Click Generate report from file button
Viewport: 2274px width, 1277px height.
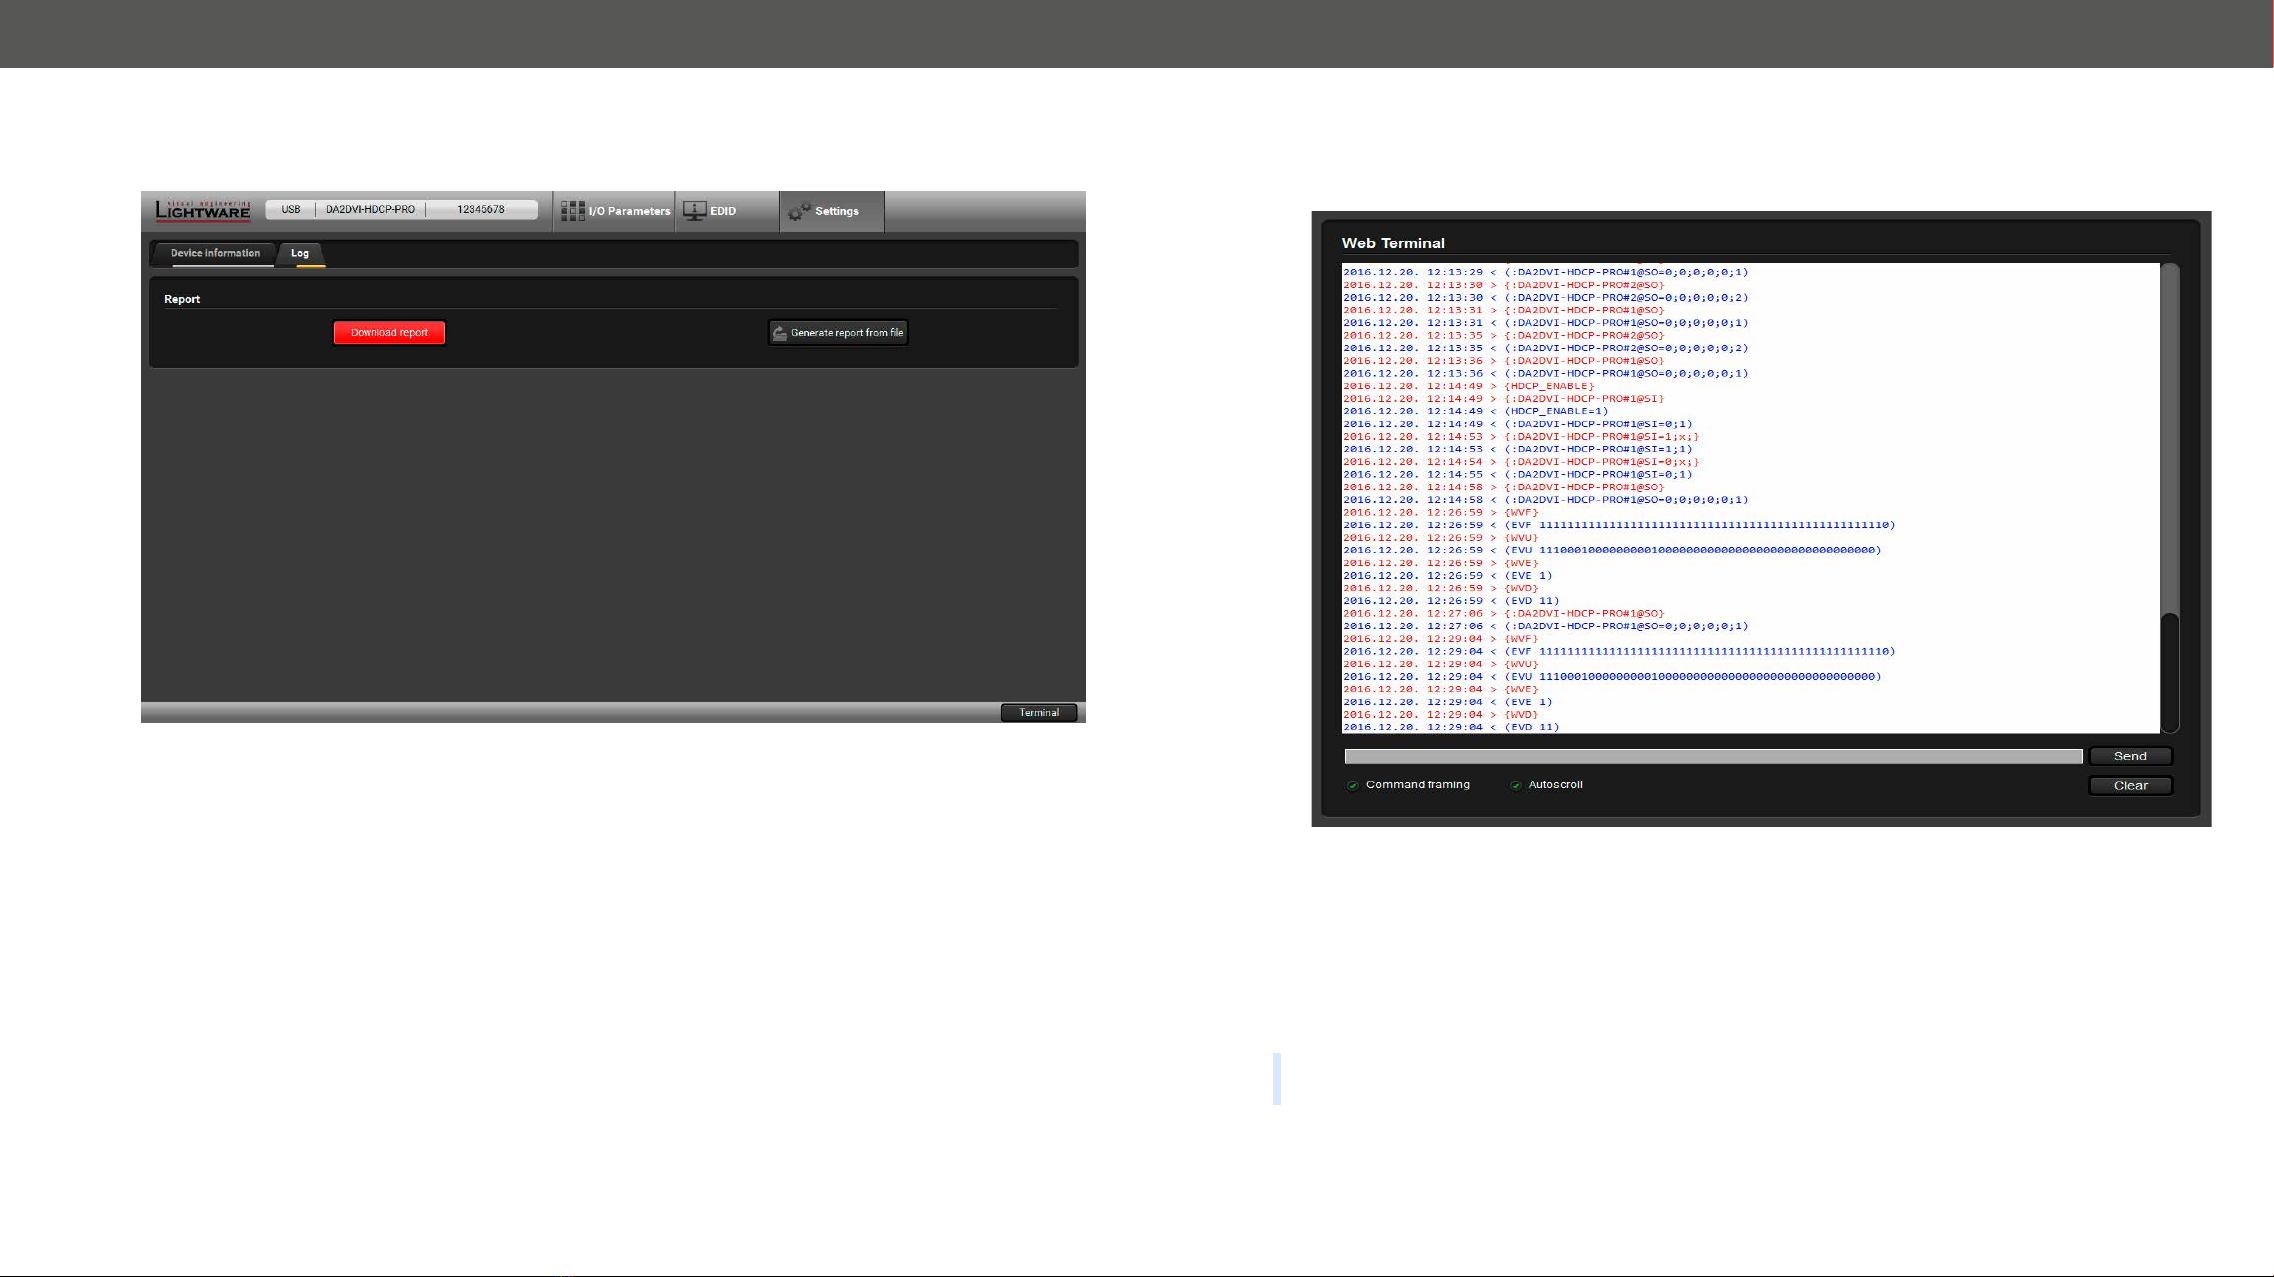coord(838,333)
